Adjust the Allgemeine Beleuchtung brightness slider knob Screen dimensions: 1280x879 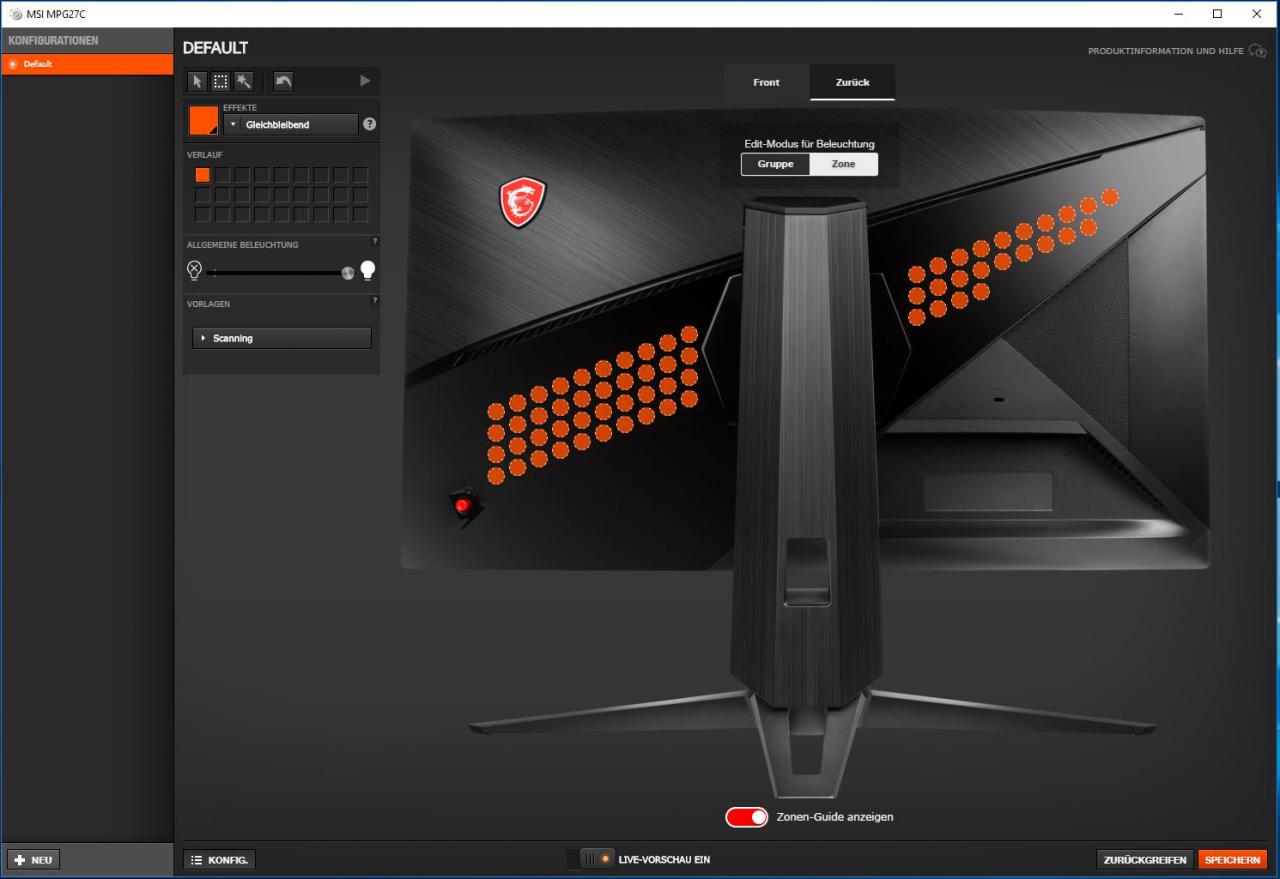click(347, 272)
